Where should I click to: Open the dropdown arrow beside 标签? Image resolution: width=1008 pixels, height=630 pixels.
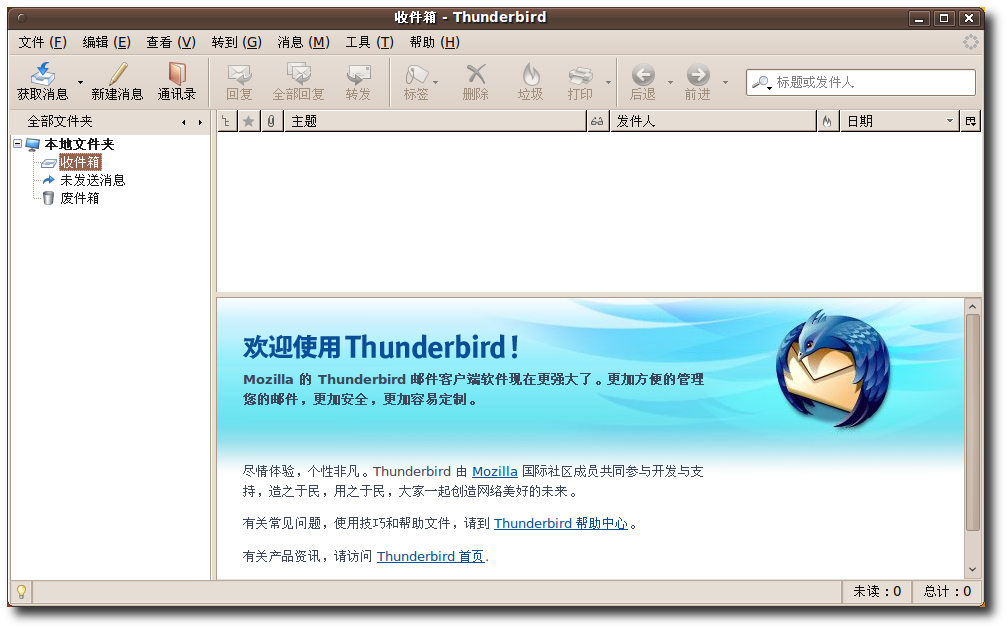coord(436,82)
